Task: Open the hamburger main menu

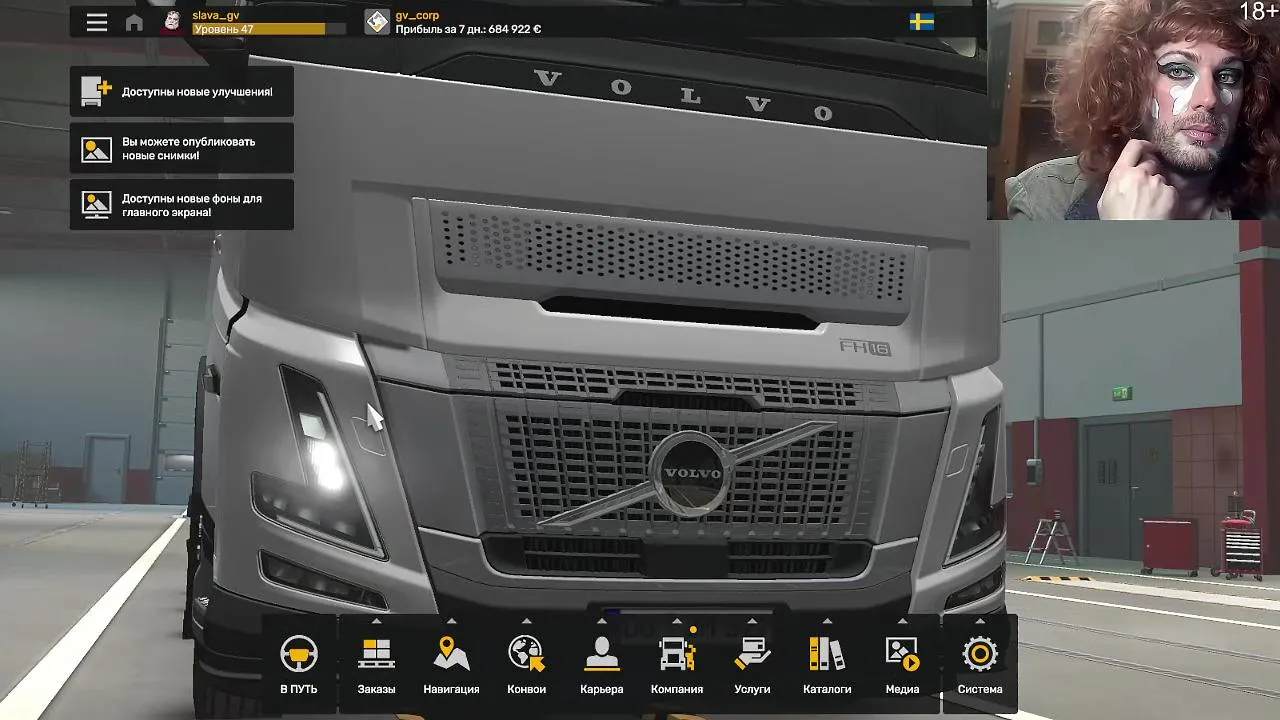Action: [97, 22]
